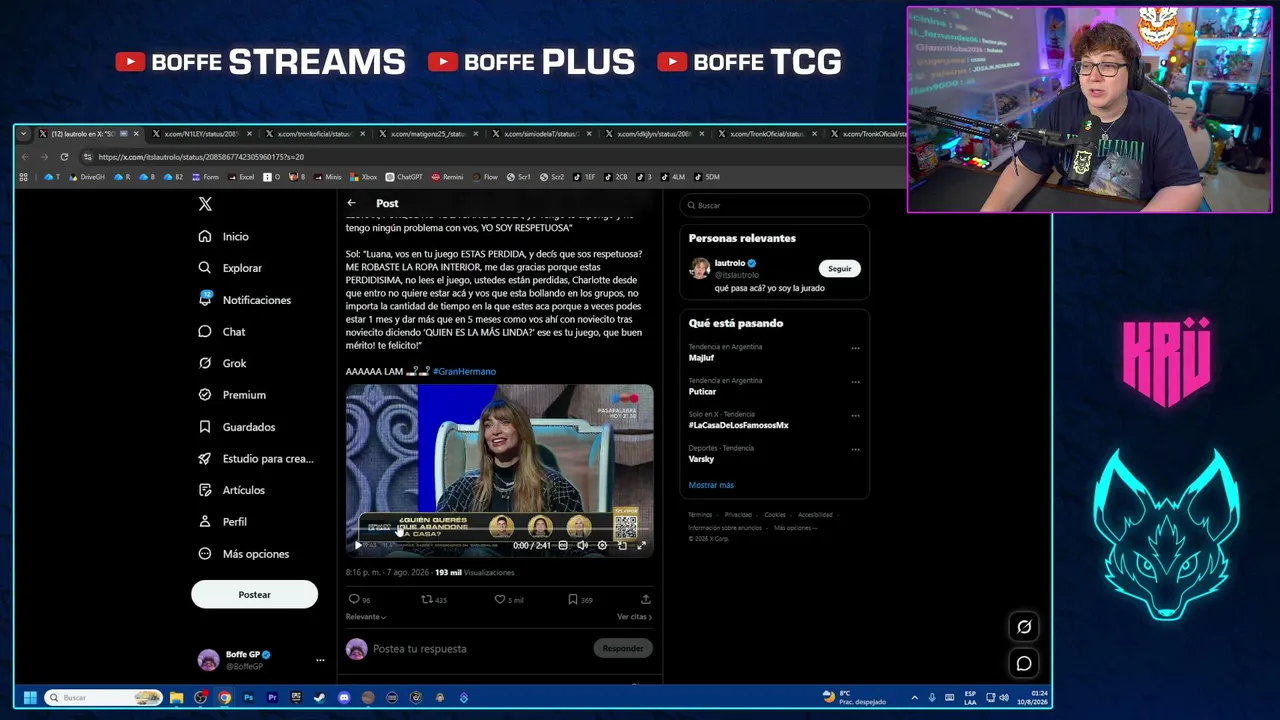
Task: Open options for Puticar trend
Action: [855, 382]
